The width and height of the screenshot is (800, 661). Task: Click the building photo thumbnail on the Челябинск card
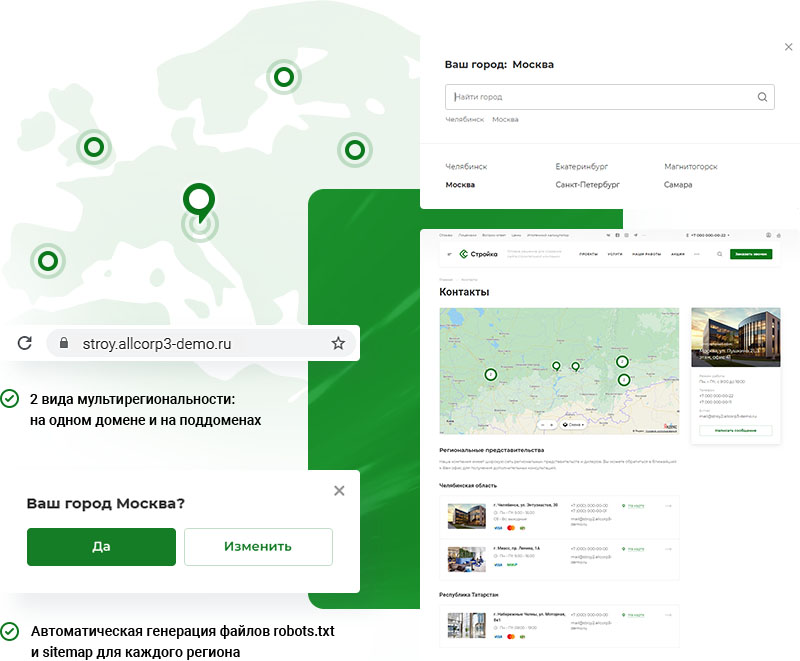click(465, 517)
